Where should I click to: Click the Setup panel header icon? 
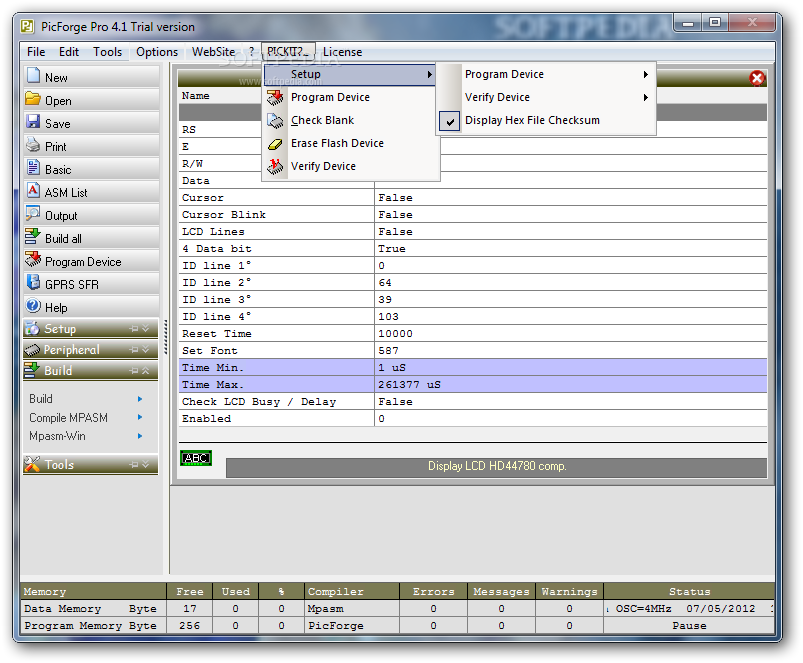pos(32,328)
